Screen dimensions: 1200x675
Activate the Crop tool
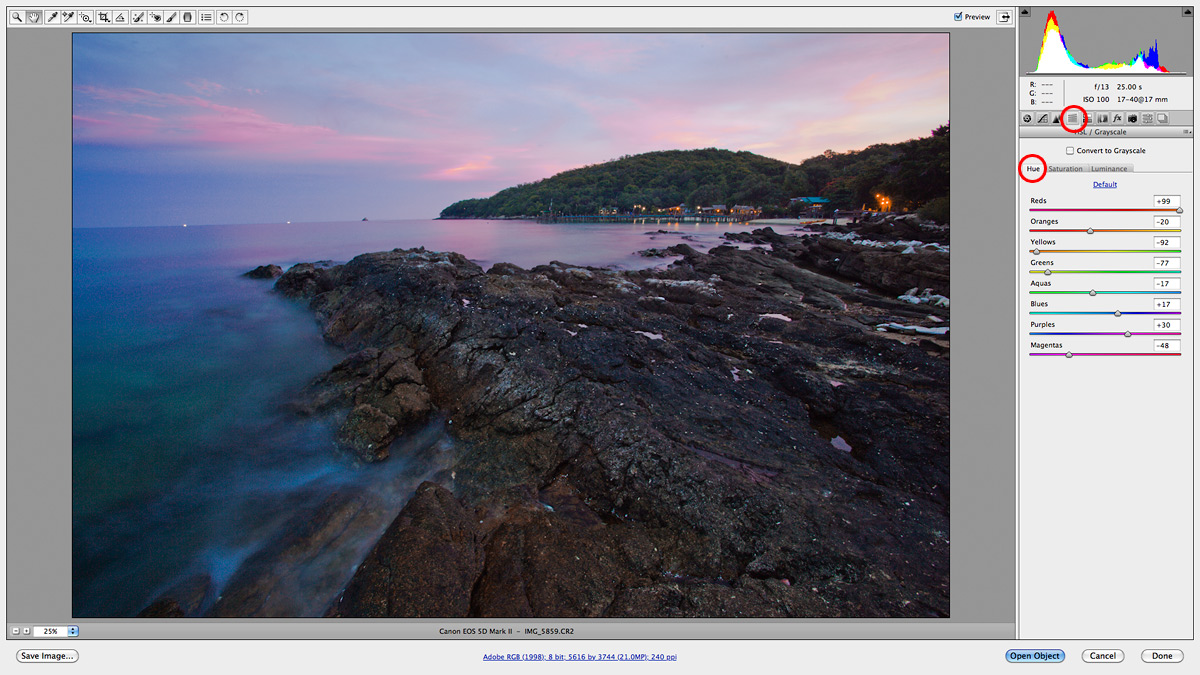[103, 17]
